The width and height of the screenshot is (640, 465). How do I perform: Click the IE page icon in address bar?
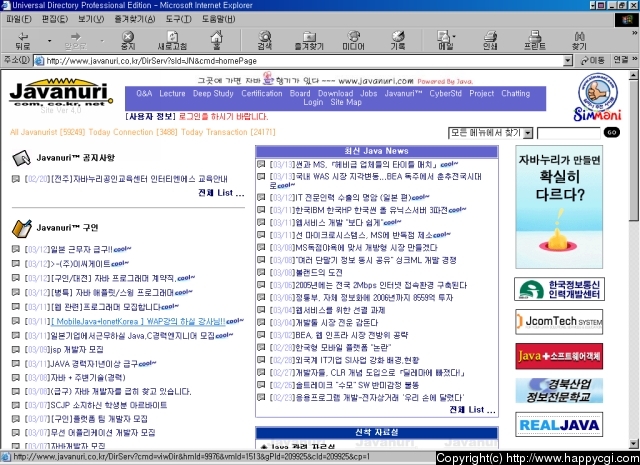(x=39, y=61)
